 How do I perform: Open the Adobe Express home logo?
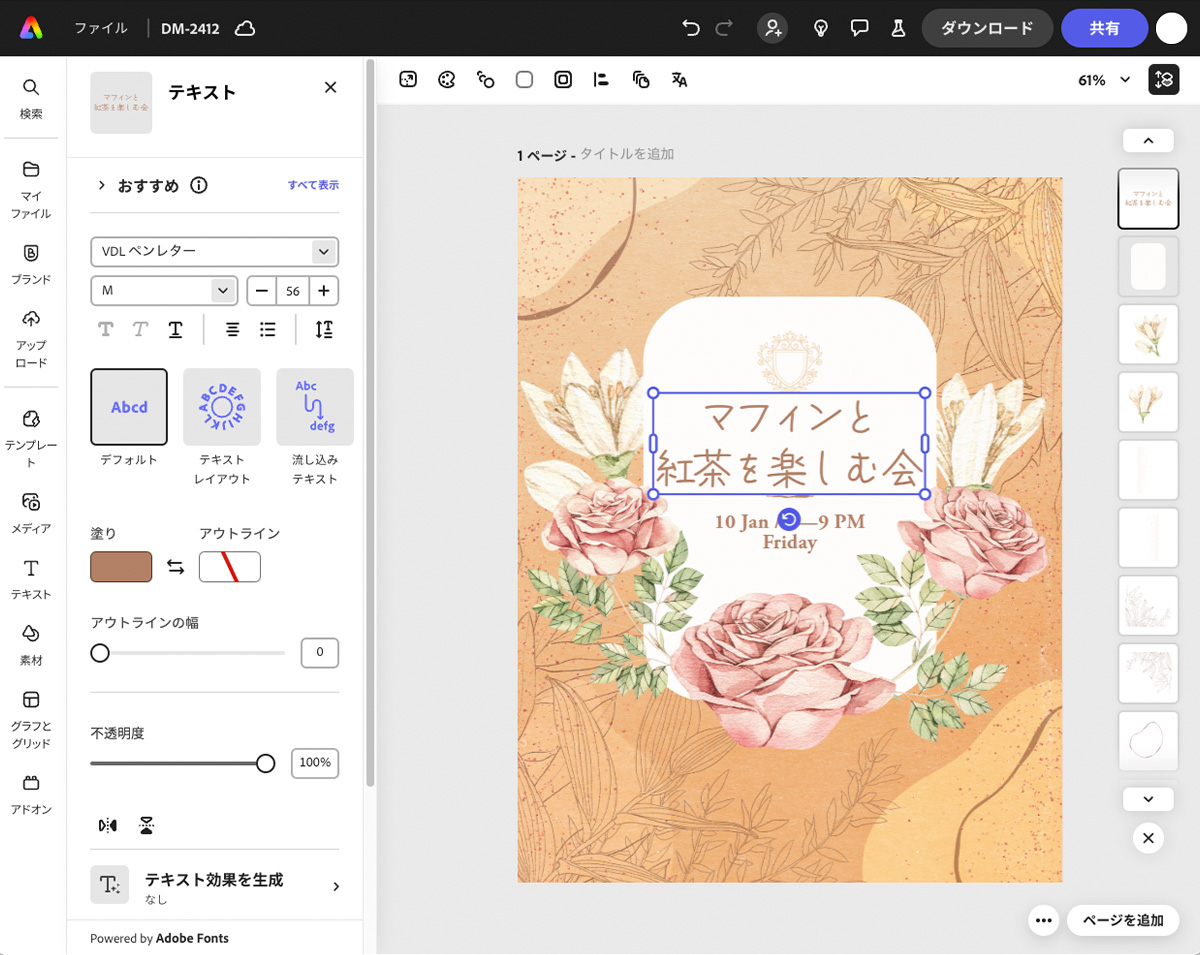(31, 28)
